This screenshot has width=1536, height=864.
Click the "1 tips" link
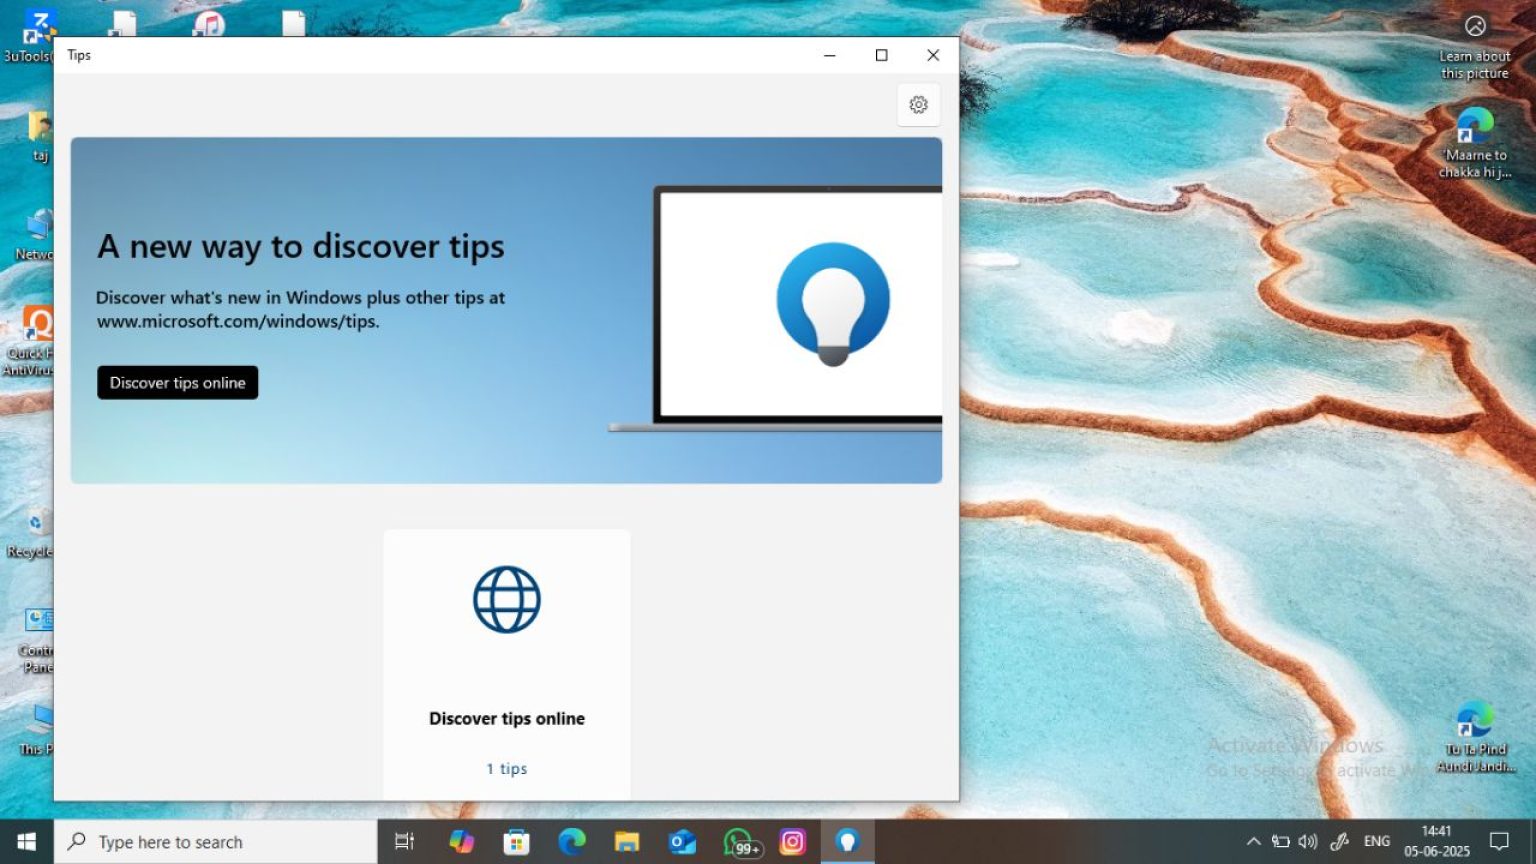507,769
